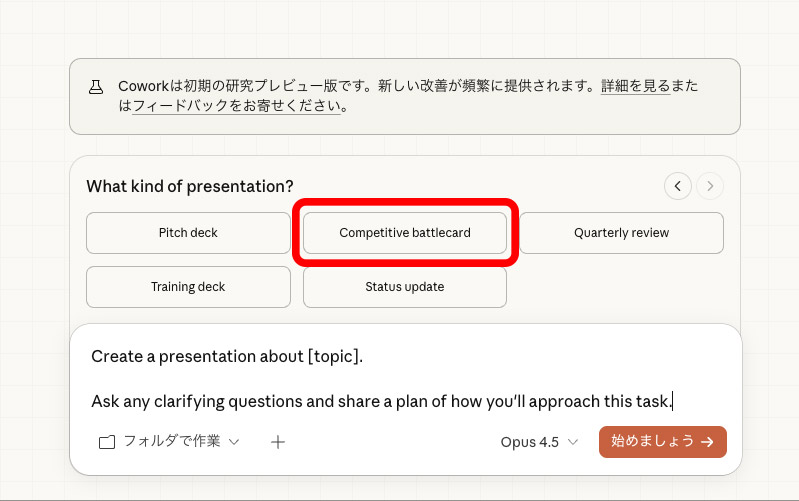Screen dimensions: 799x501
Task: Expand the フォルダで作業 dropdown
Action: pos(170,441)
